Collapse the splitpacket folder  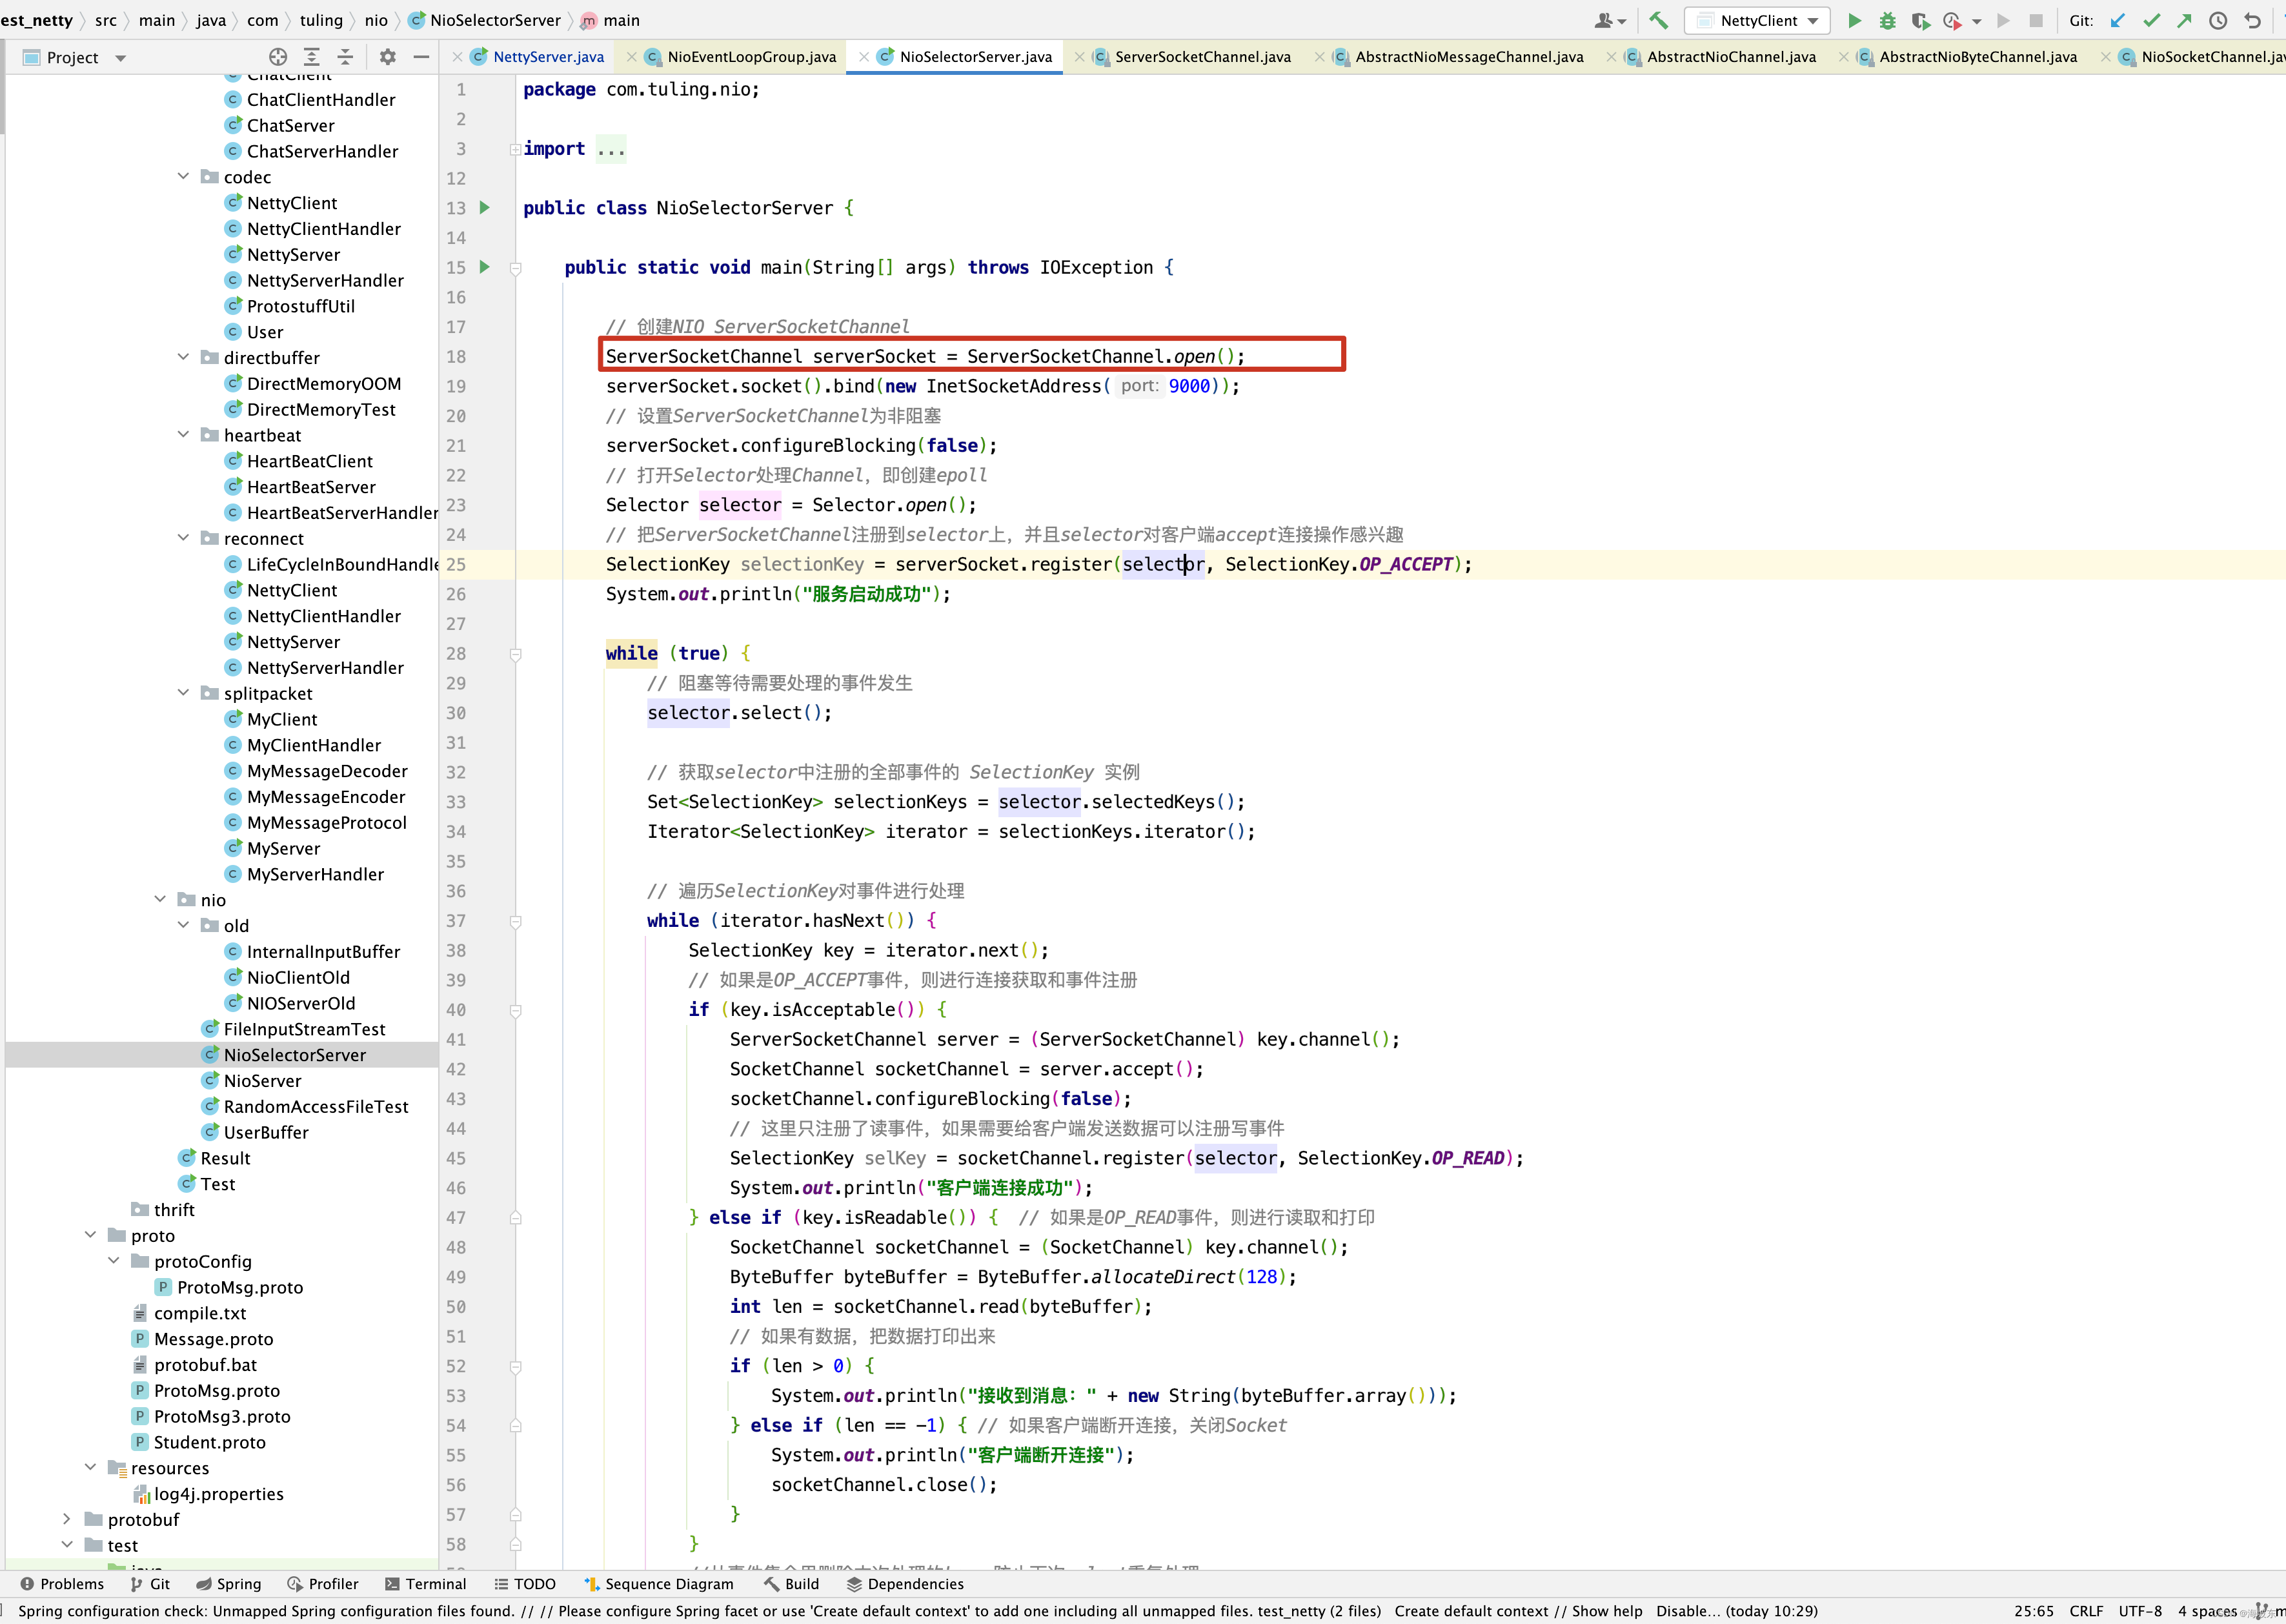click(183, 693)
